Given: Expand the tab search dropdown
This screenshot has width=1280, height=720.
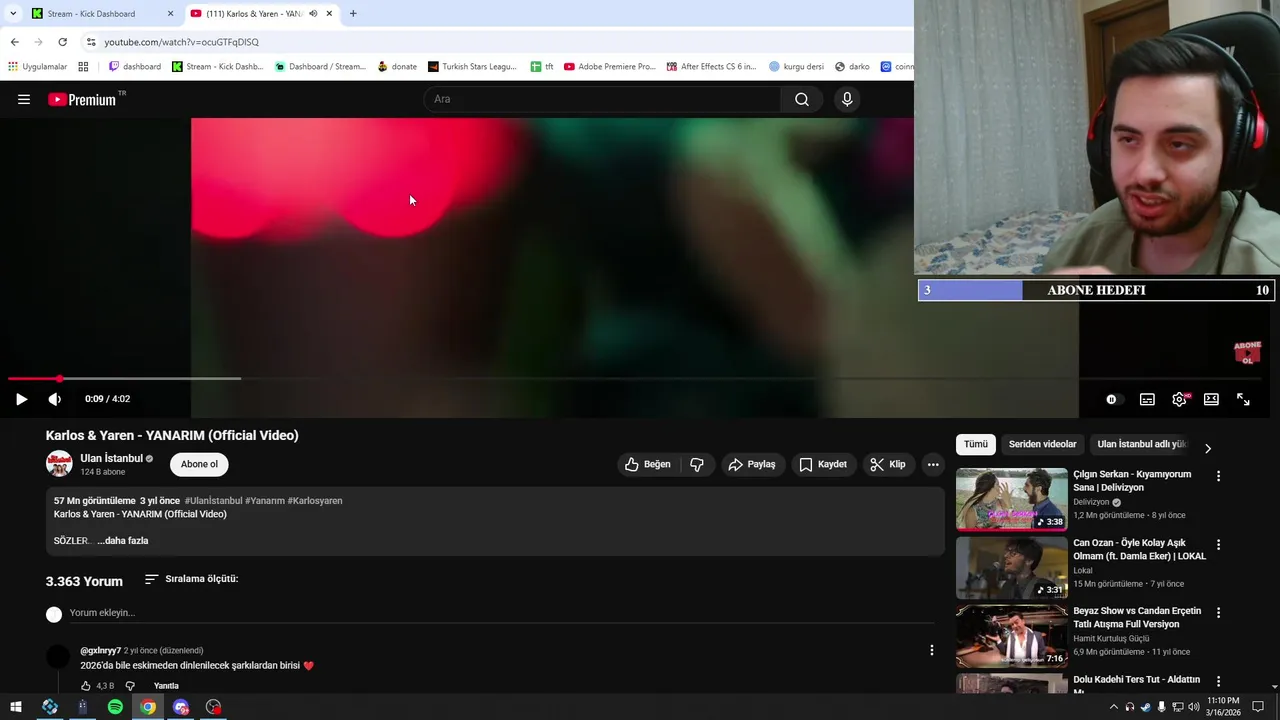Looking at the screenshot, I should (12, 13).
